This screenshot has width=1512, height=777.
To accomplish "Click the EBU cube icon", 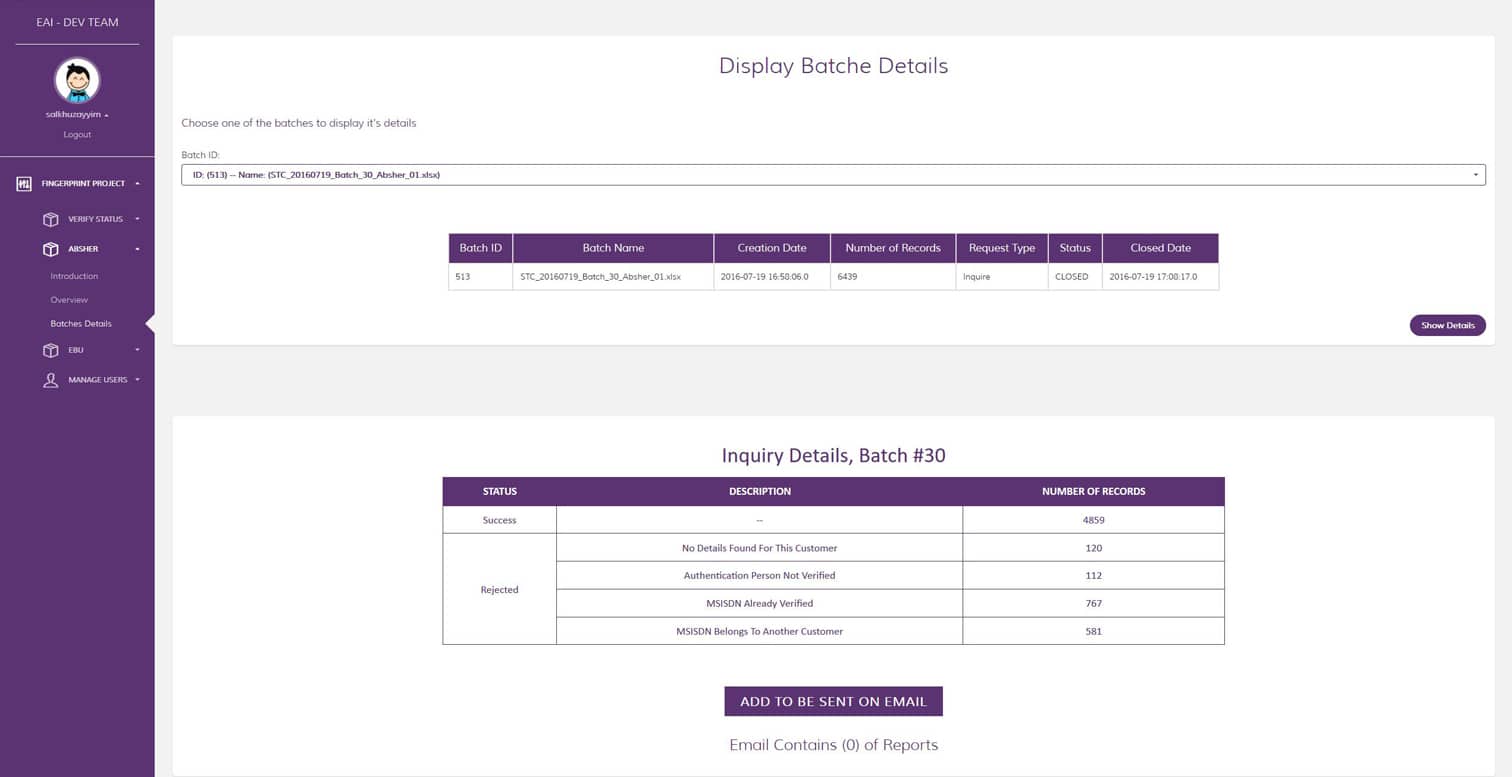I will coord(51,350).
